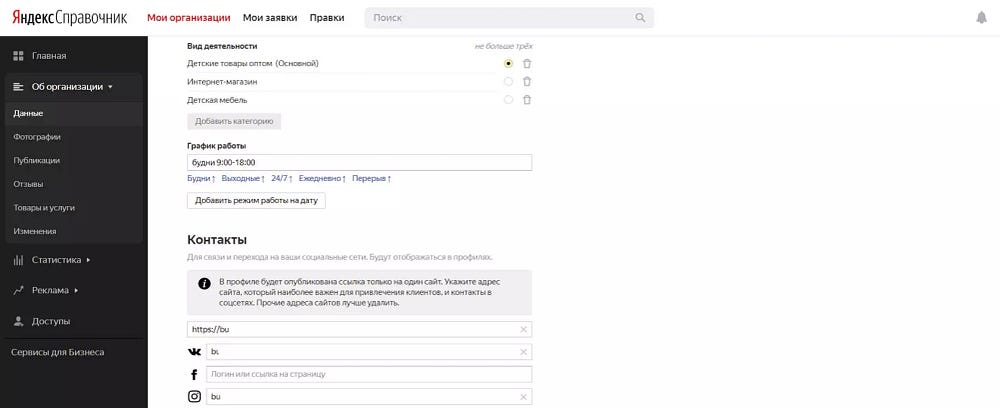Delete the Детская мебель category

point(527,100)
